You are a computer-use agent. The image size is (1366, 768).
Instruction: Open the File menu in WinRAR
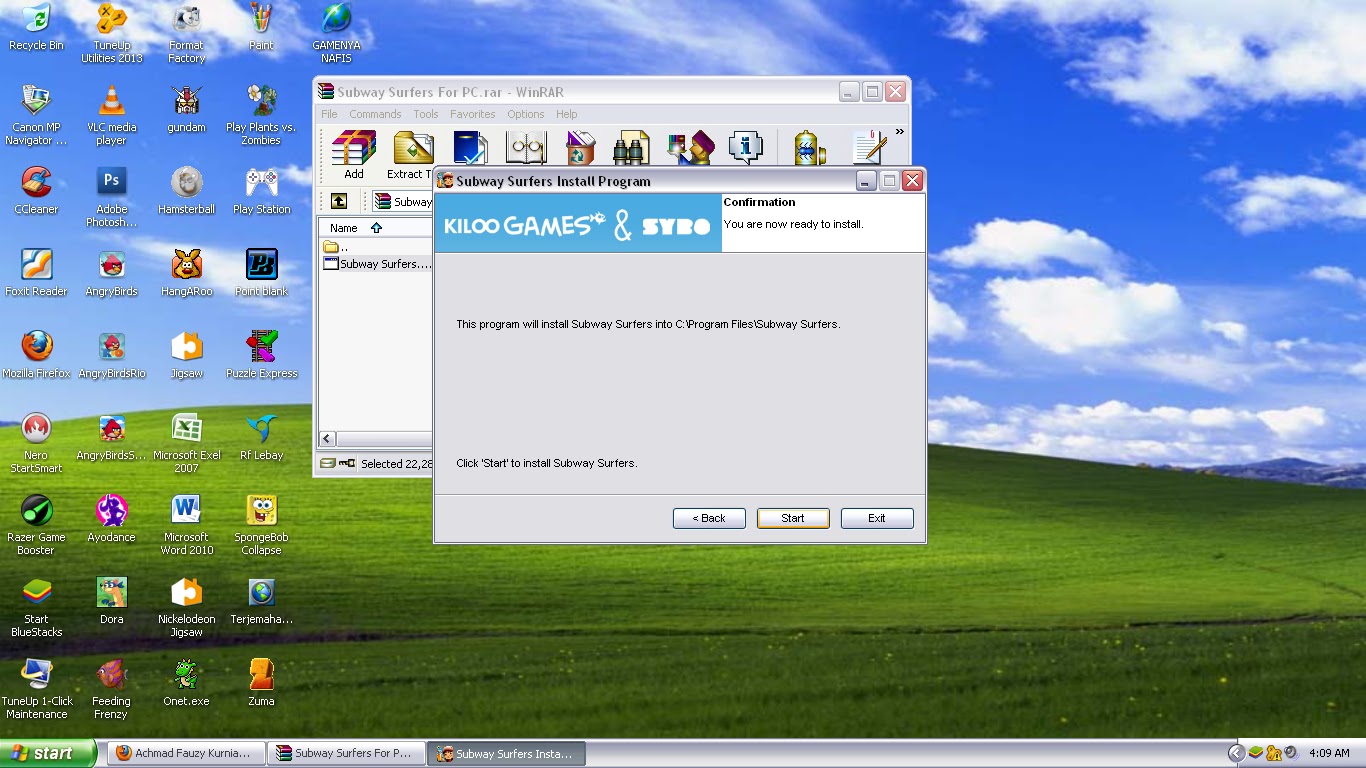click(x=329, y=114)
